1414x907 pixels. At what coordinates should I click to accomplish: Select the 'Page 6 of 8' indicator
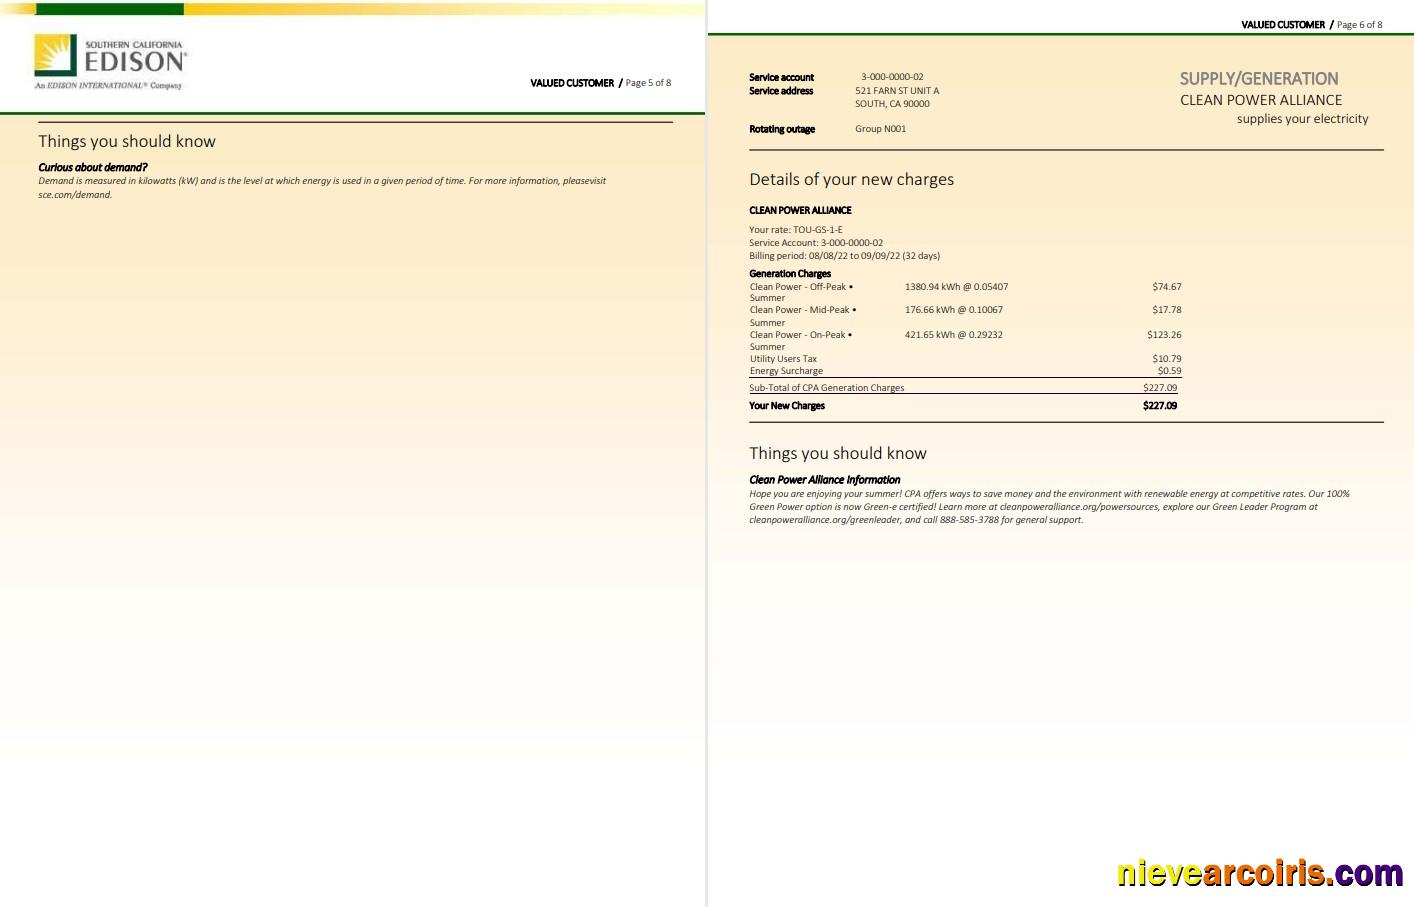click(x=1359, y=25)
